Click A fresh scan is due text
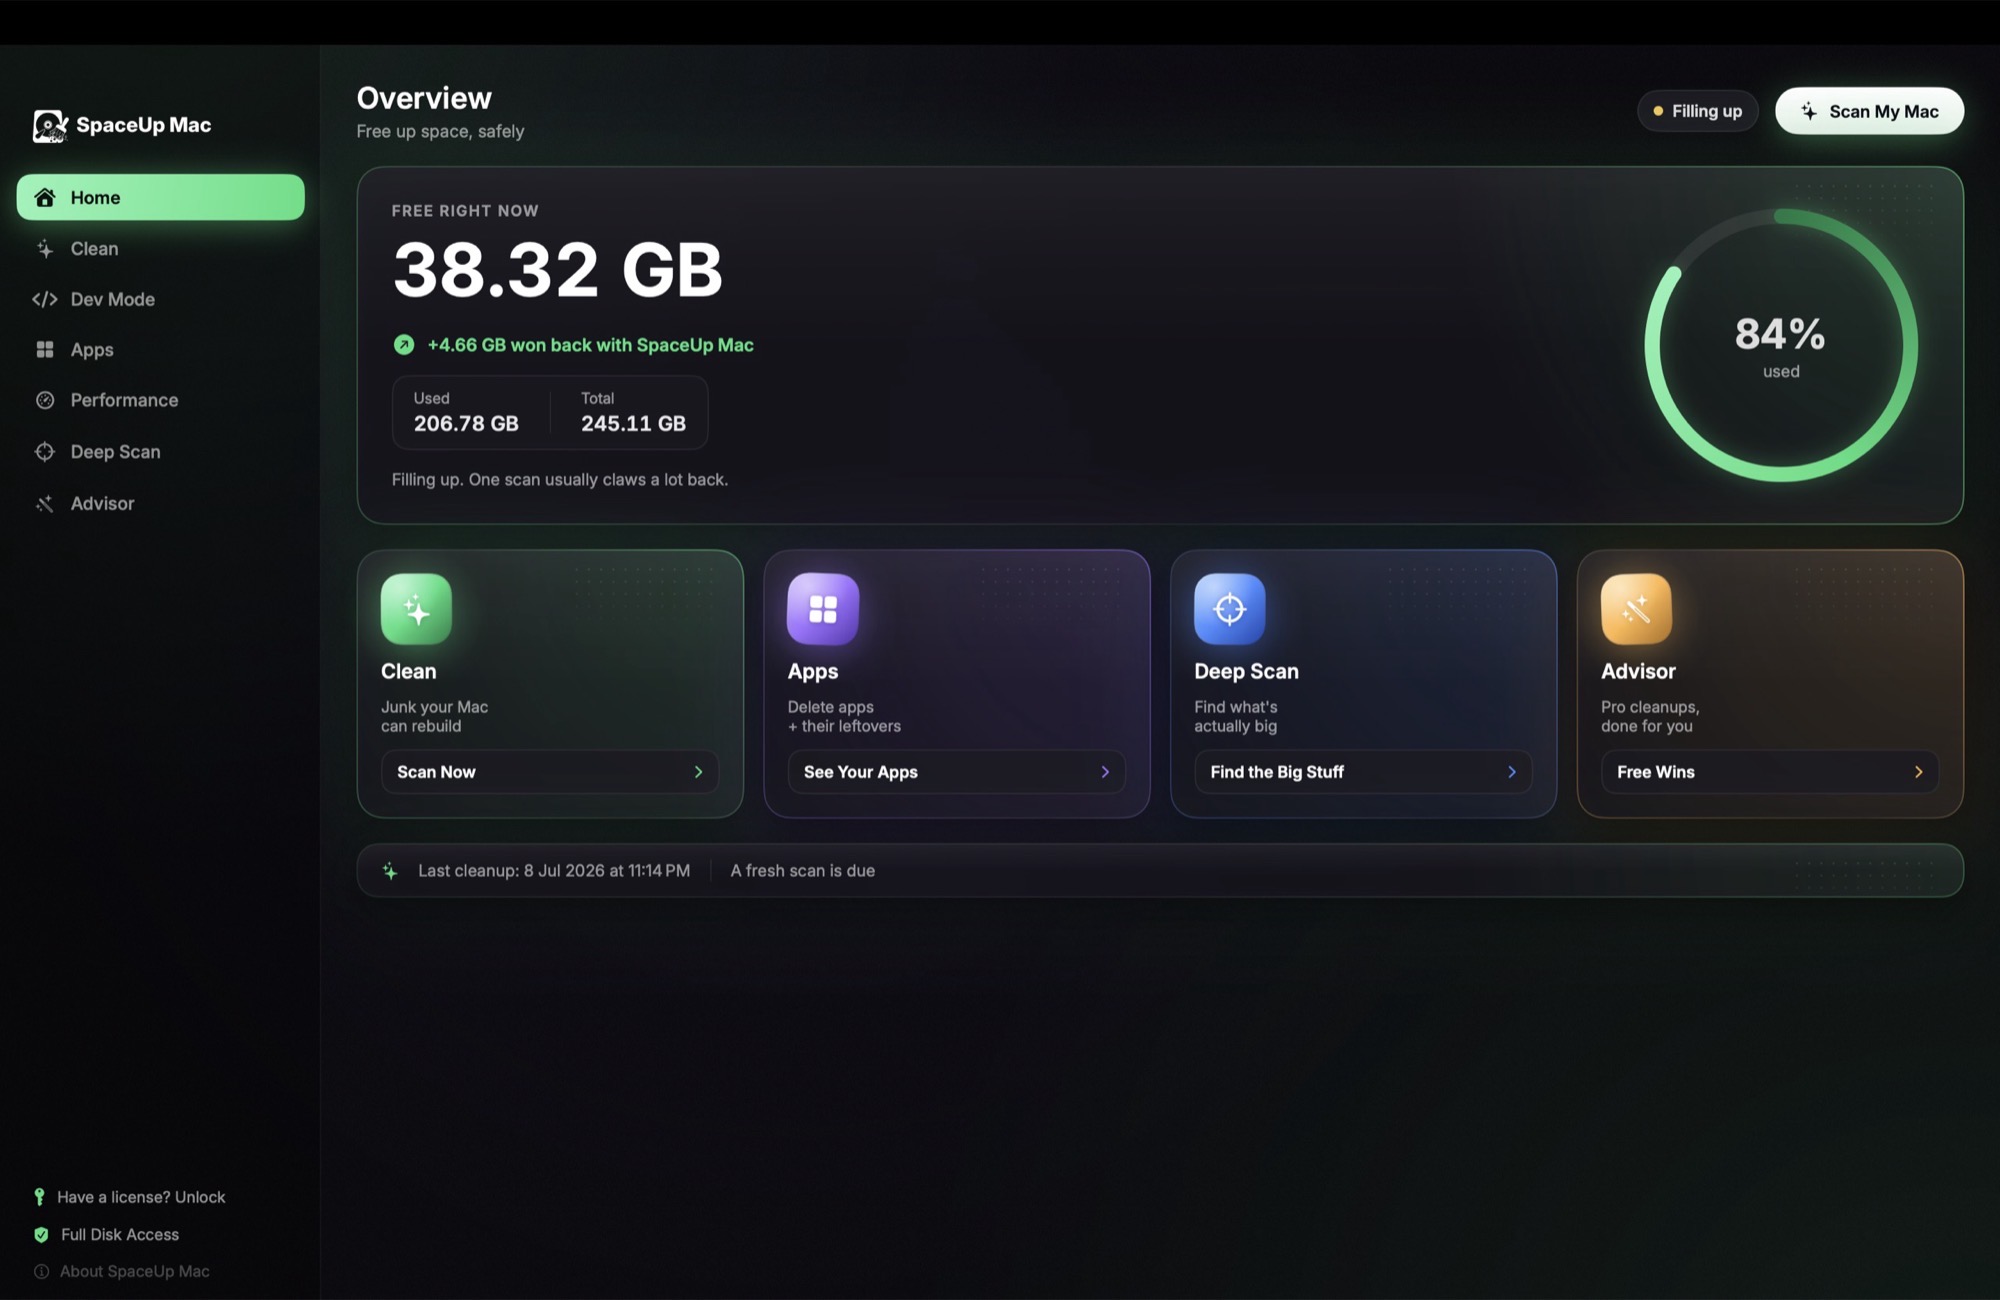The image size is (2000, 1300). coord(802,871)
